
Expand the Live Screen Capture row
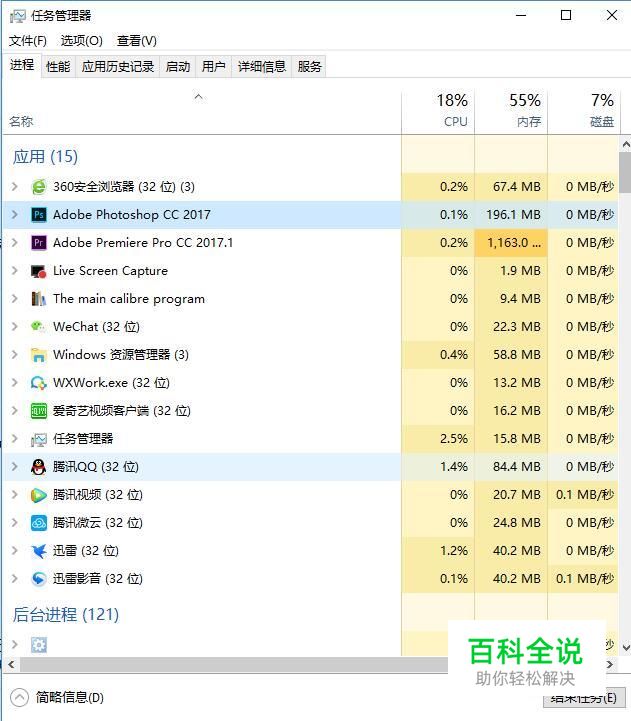(15, 271)
